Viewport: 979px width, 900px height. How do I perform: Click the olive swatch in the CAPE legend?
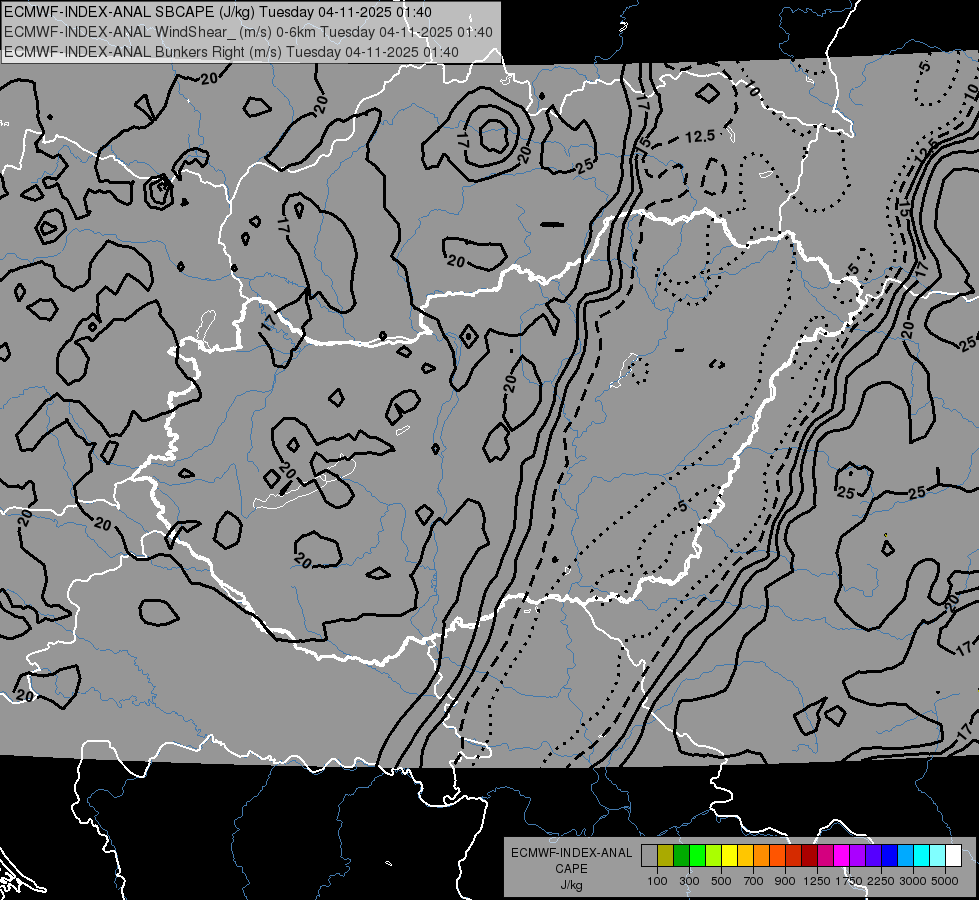tap(666, 855)
